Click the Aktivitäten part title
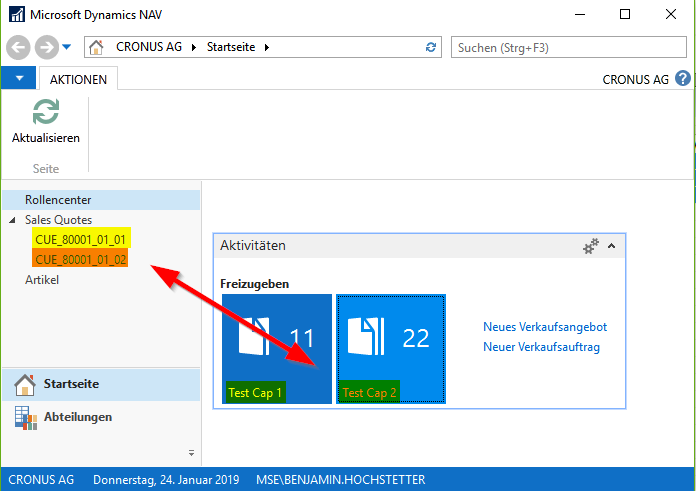Image resolution: width=696 pixels, height=491 pixels. click(x=253, y=246)
